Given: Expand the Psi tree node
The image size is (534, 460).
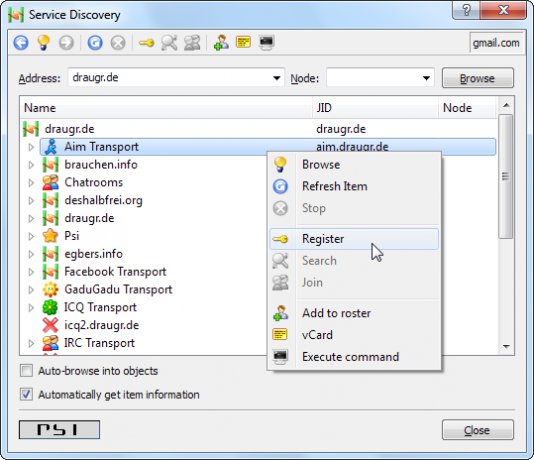Looking at the screenshot, I should point(31,236).
